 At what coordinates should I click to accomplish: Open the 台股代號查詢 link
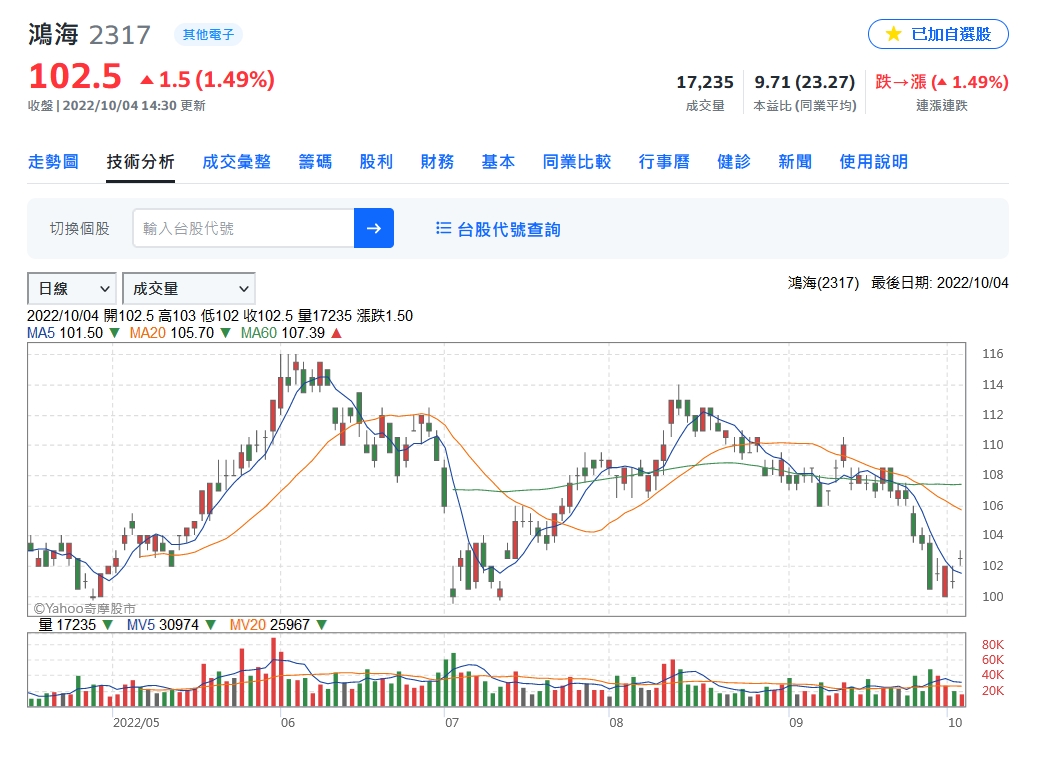pos(509,230)
